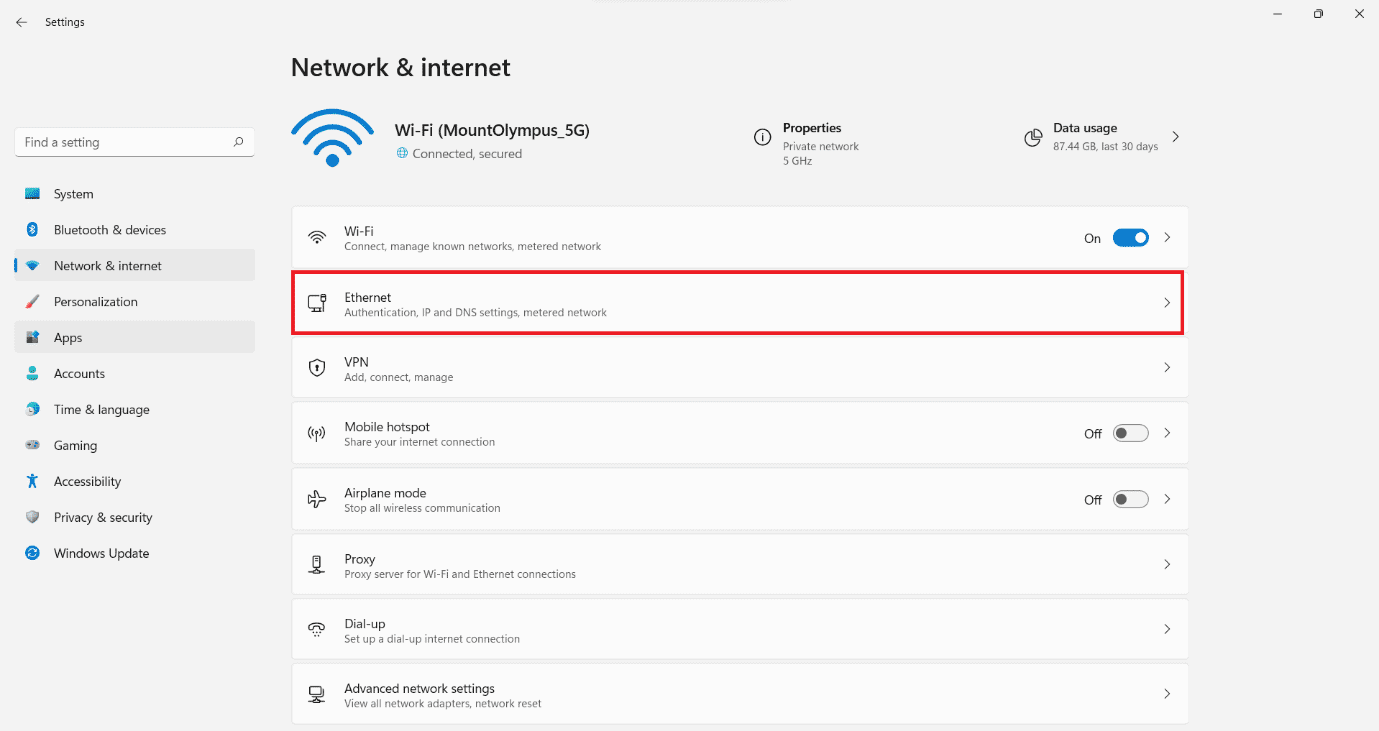Click the Airplane mode plane icon
This screenshot has width=1379, height=731.
pos(317,499)
